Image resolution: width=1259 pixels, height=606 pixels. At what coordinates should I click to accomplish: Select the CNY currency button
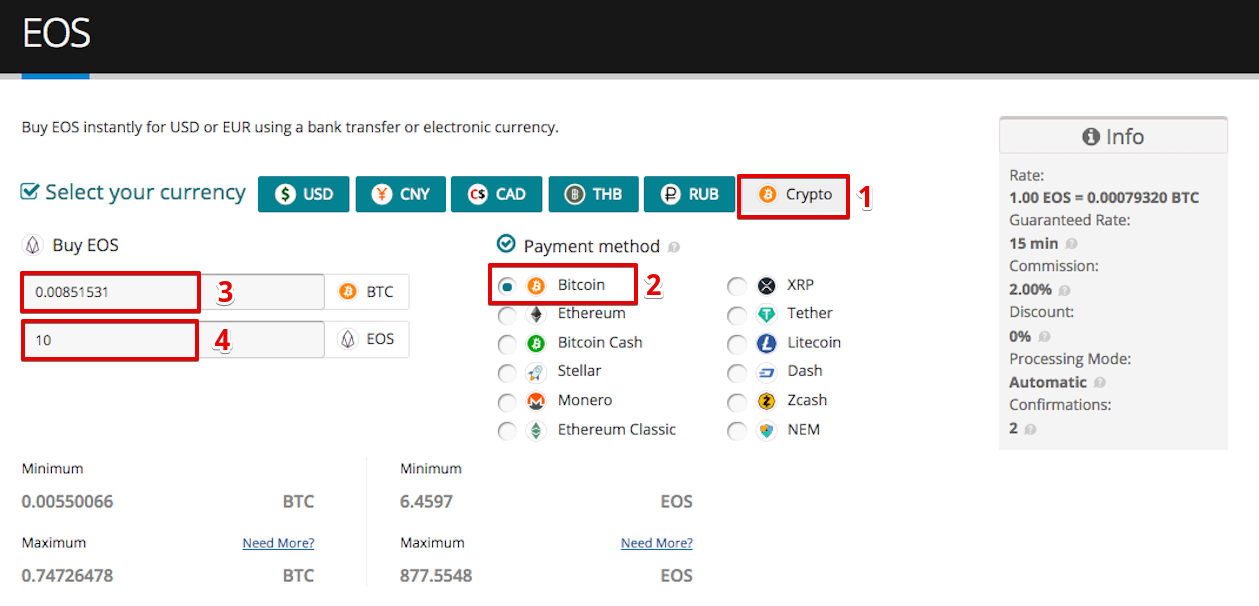tap(400, 194)
